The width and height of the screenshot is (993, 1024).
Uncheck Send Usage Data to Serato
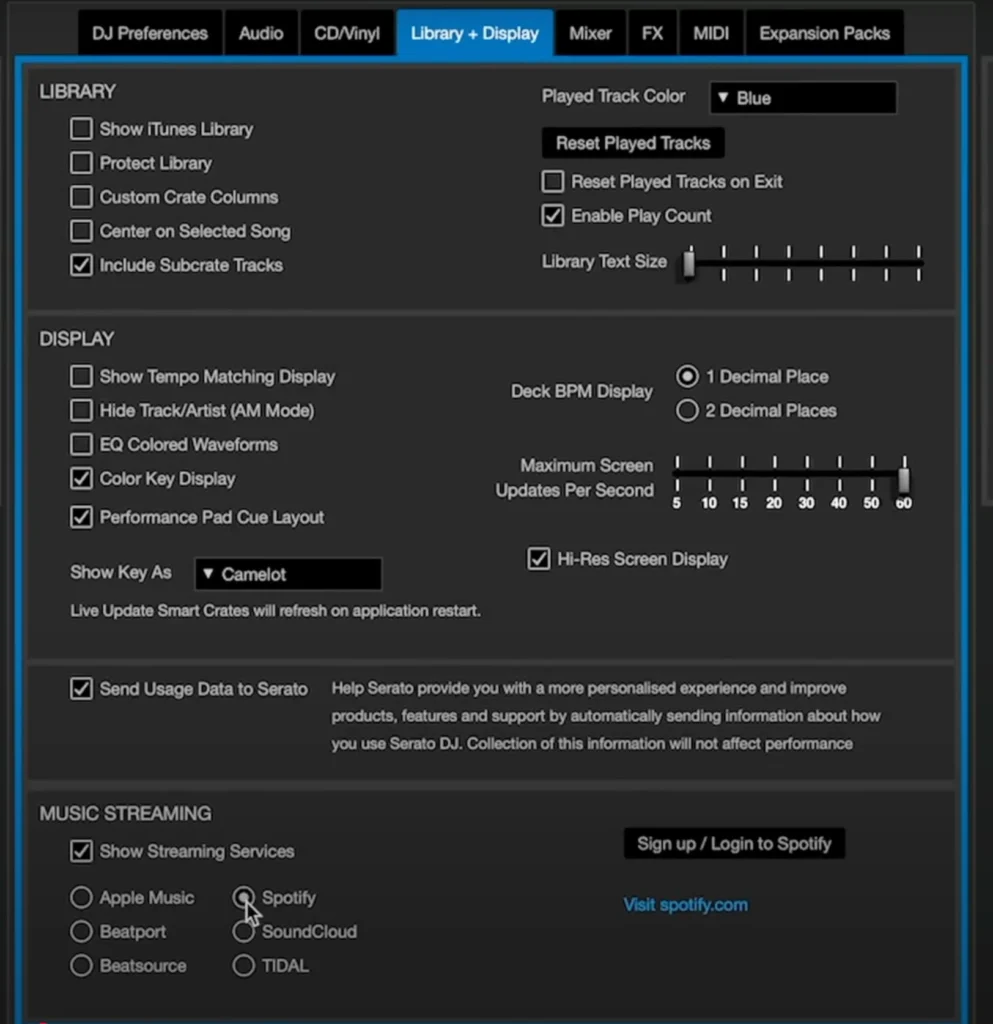coord(81,689)
